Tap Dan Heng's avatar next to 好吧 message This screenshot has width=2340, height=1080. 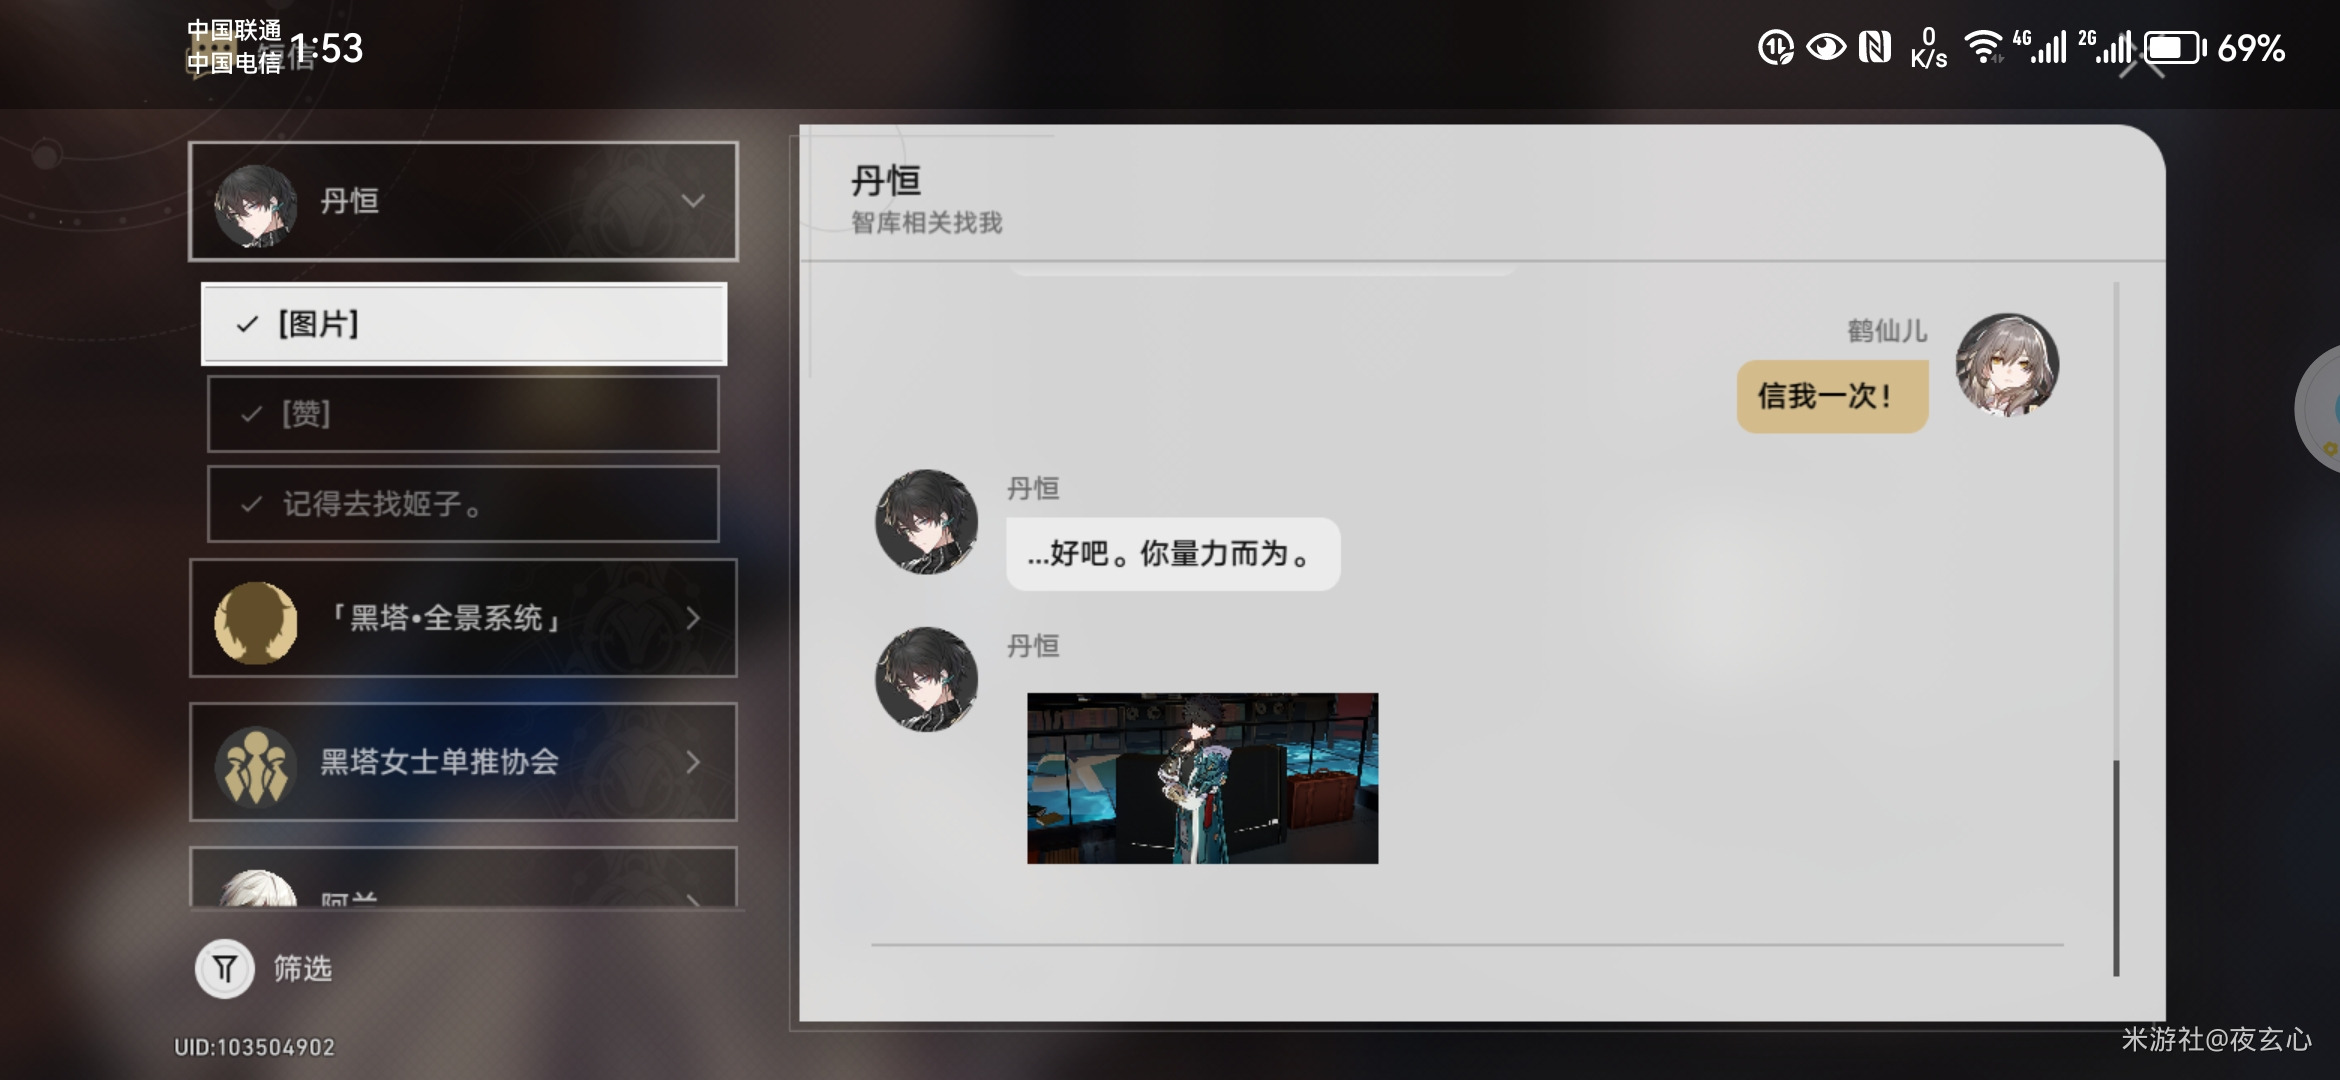(x=927, y=521)
